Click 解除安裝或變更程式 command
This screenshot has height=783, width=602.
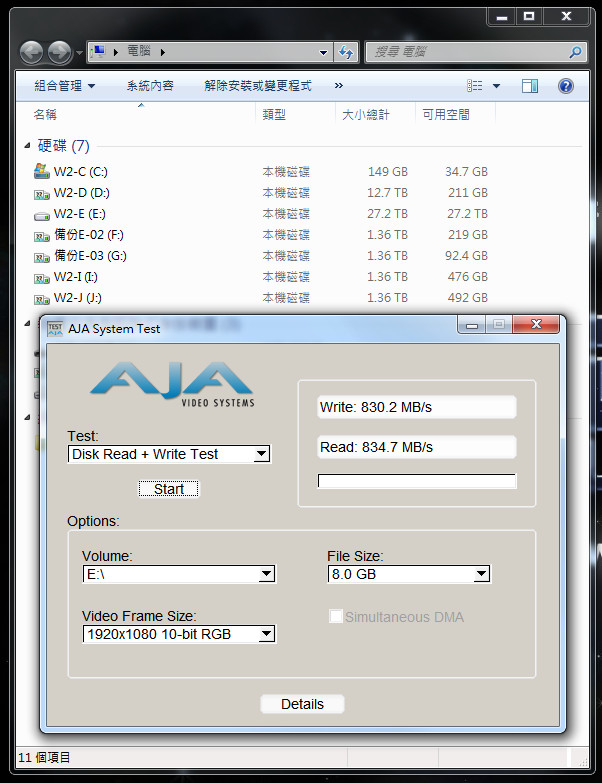coord(258,86)
